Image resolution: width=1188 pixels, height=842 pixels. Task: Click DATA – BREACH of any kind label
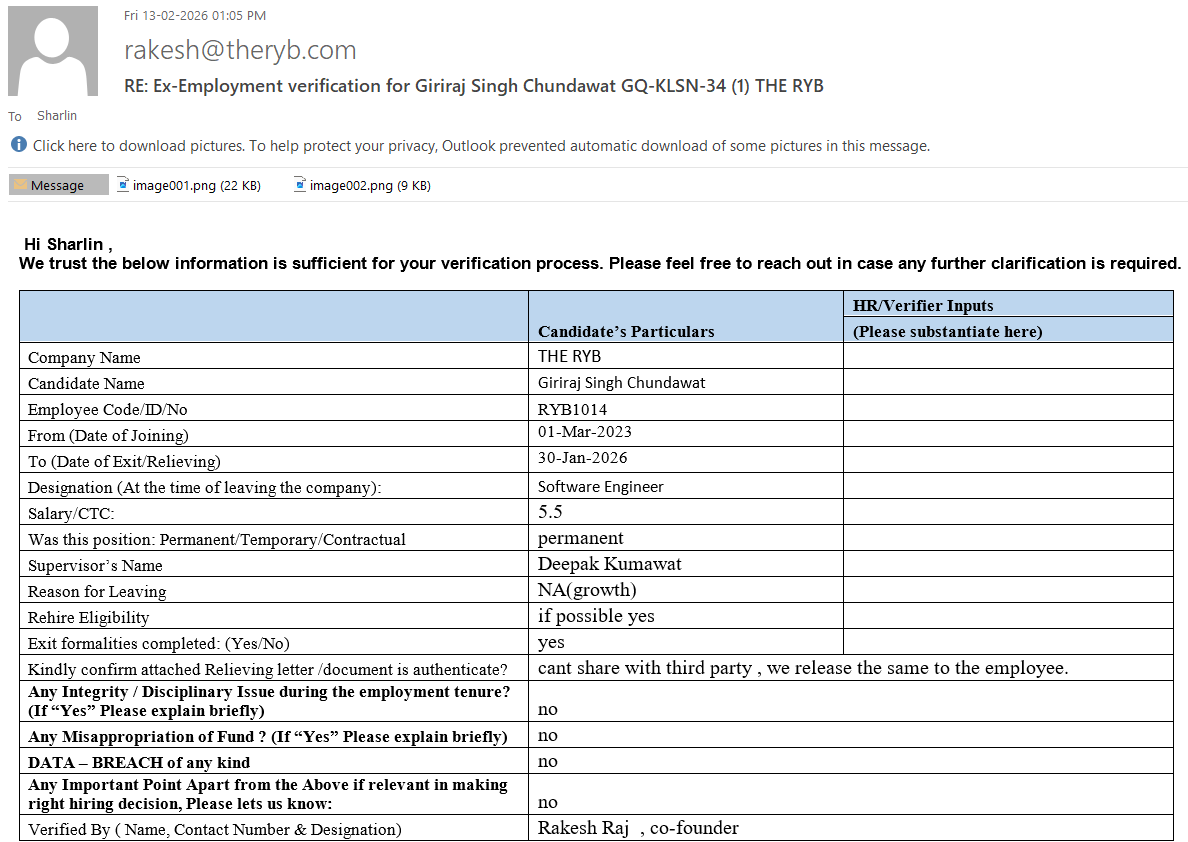coord(139,762)
